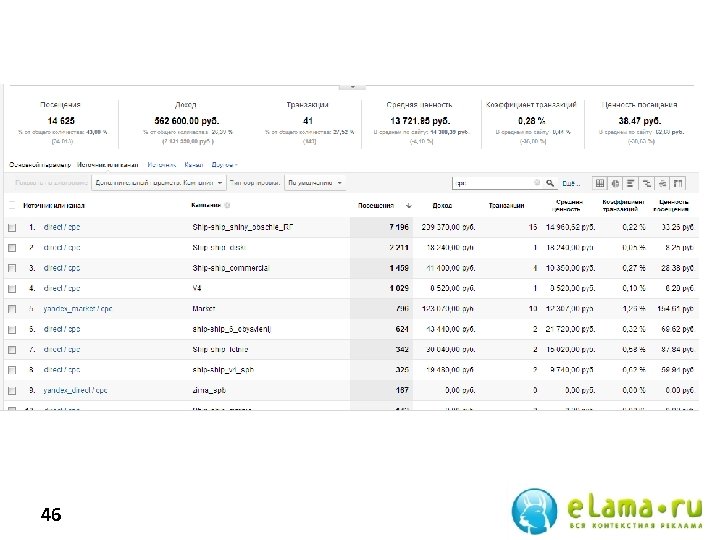The image size is (720, 540).
Task: Switch to the Data table view icon
Action: 600,183
